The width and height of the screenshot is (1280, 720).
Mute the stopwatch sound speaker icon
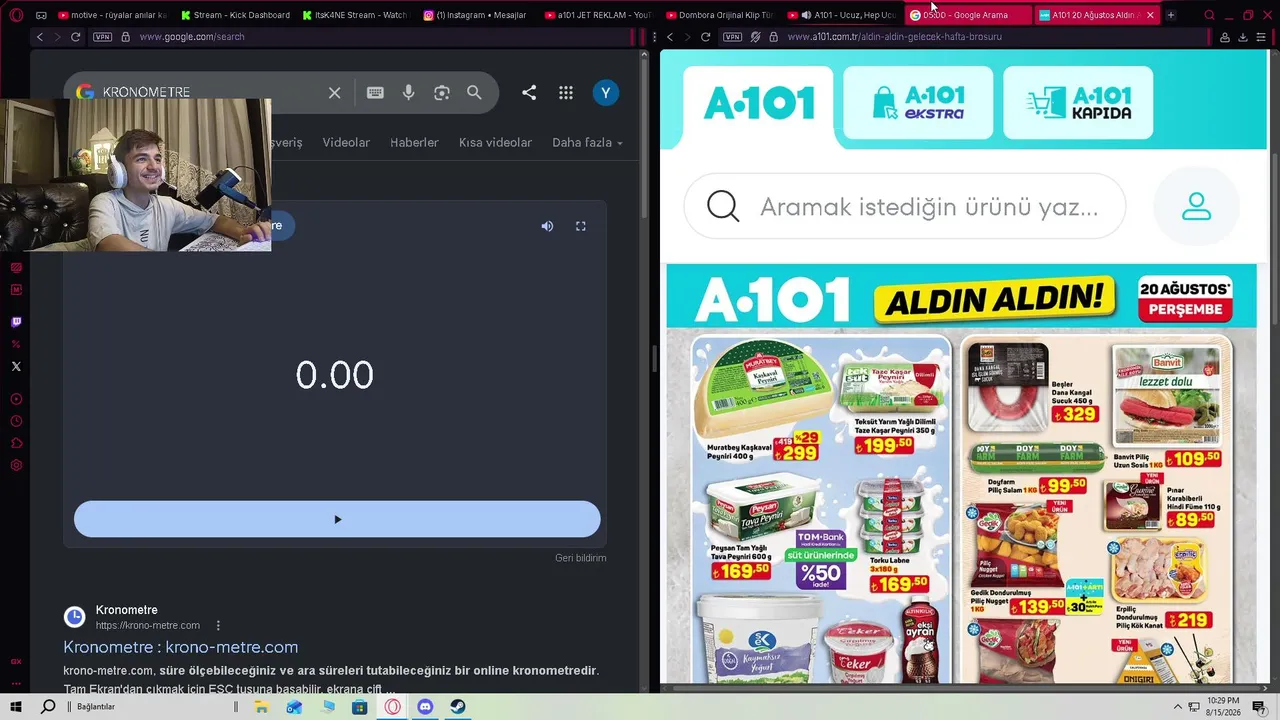click(547, 226)
